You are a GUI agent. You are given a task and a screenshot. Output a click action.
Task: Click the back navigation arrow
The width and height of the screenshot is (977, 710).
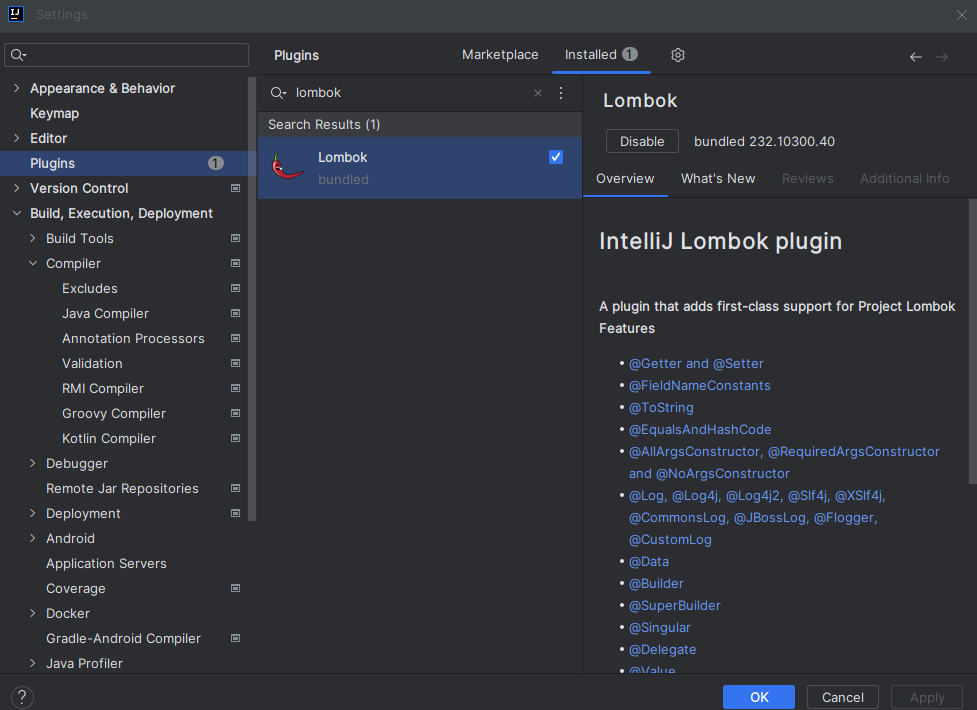click(x=915, y=57)
